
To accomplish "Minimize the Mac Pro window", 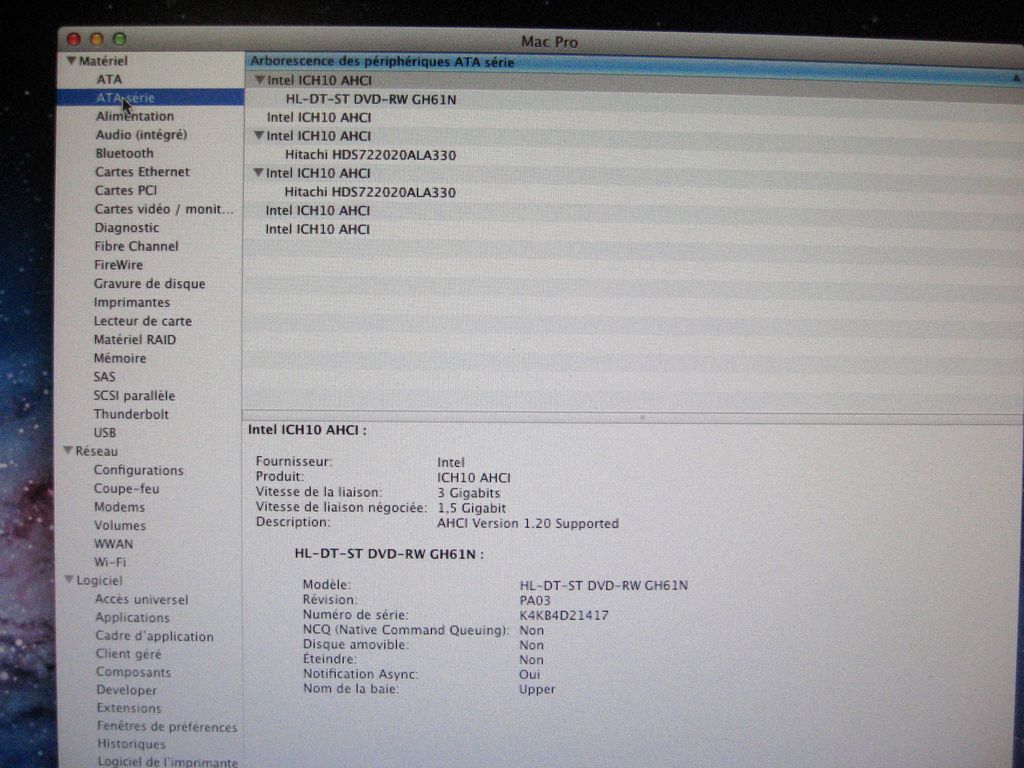I will (97, 40).
